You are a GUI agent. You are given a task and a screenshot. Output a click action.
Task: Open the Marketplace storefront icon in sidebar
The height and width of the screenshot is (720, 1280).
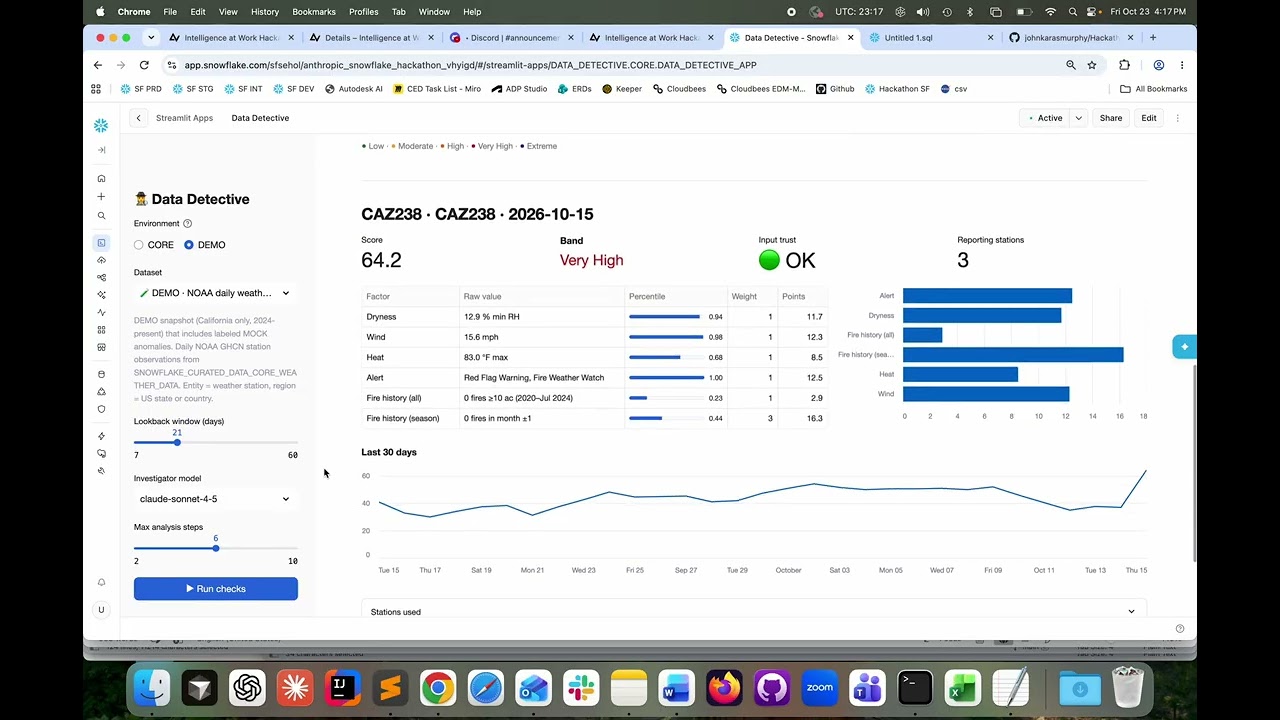click(x=101, y=347)
